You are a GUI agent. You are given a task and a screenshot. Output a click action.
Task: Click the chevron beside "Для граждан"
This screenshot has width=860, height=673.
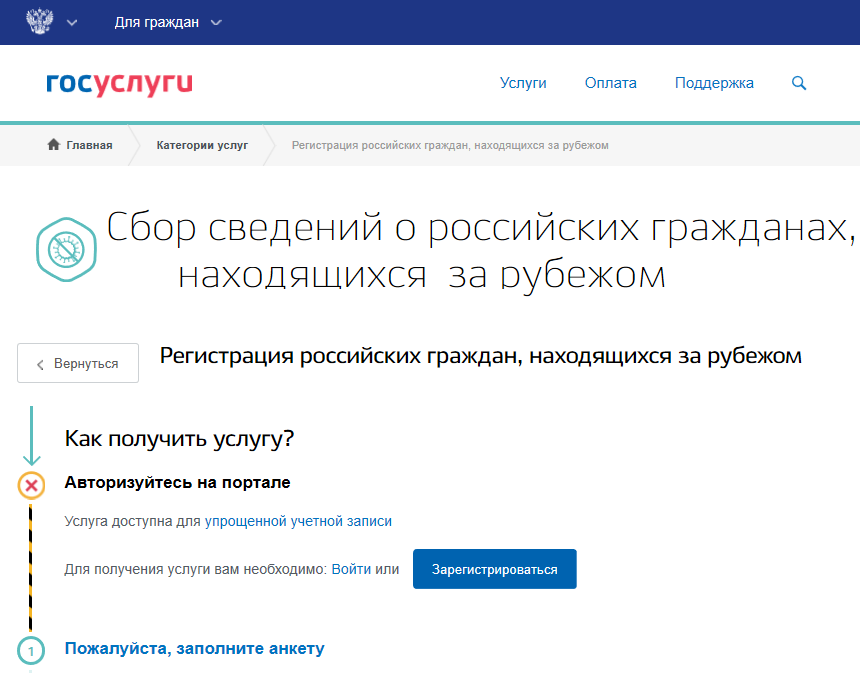click(216, 22)
